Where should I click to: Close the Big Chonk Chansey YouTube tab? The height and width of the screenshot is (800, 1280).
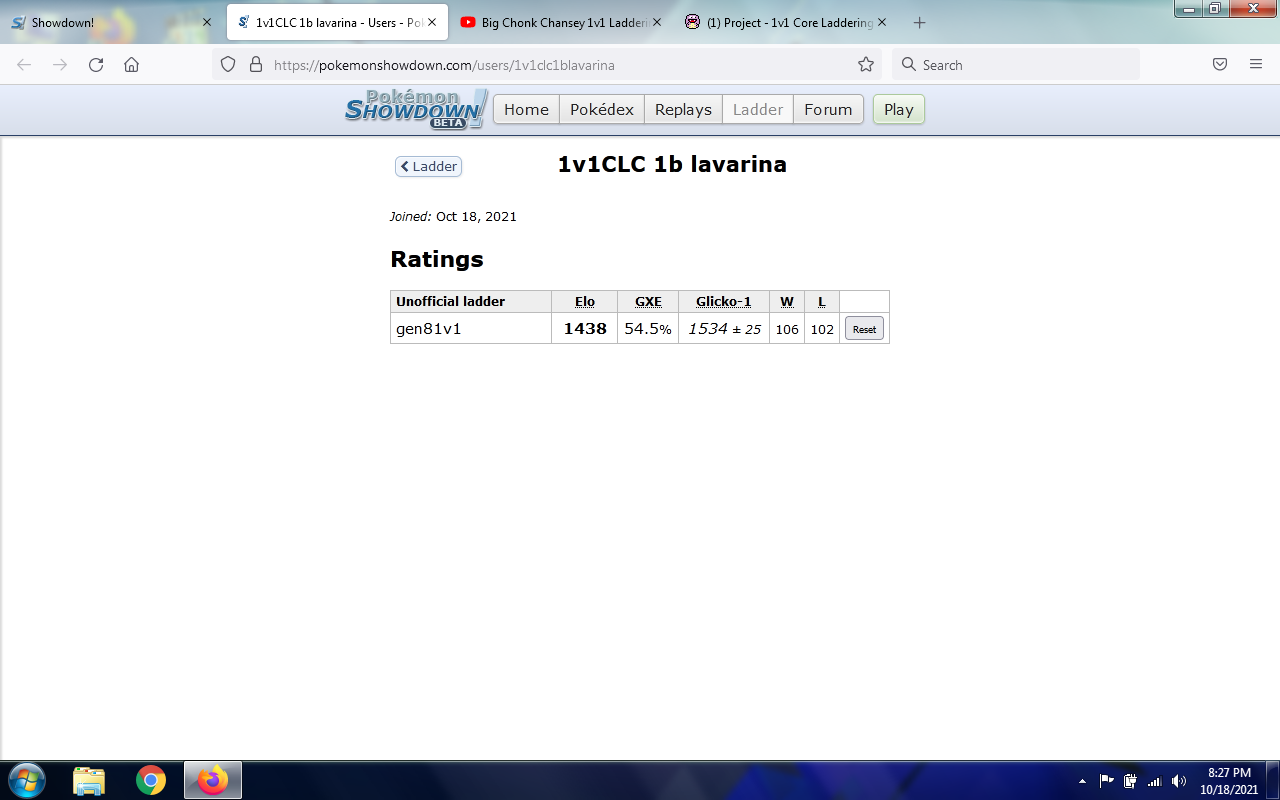pos(657,22)
